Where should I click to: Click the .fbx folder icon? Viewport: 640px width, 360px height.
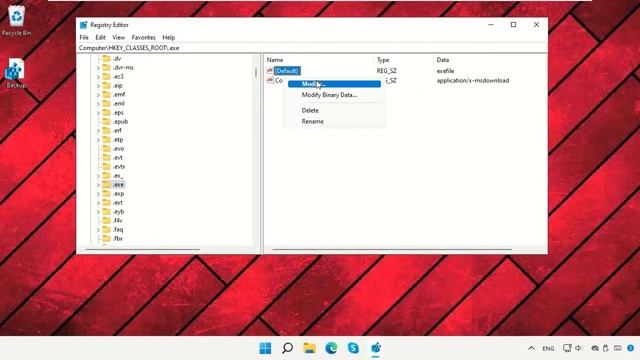(107, 238)
